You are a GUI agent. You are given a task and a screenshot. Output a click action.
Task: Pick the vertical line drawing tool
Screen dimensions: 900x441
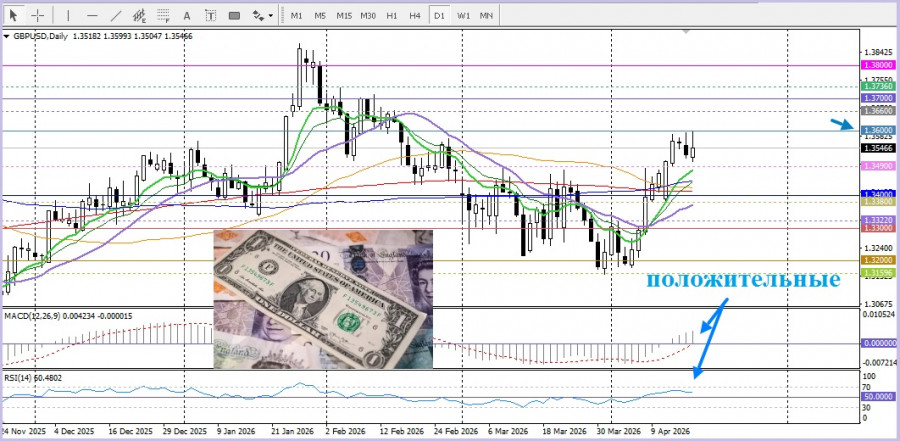(68, 16)
